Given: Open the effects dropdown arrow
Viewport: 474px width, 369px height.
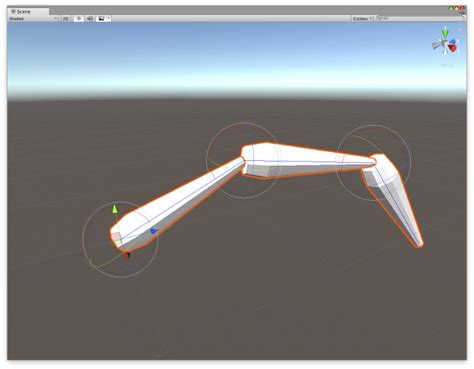Looking at the screenshot, I should click(109, 19).
